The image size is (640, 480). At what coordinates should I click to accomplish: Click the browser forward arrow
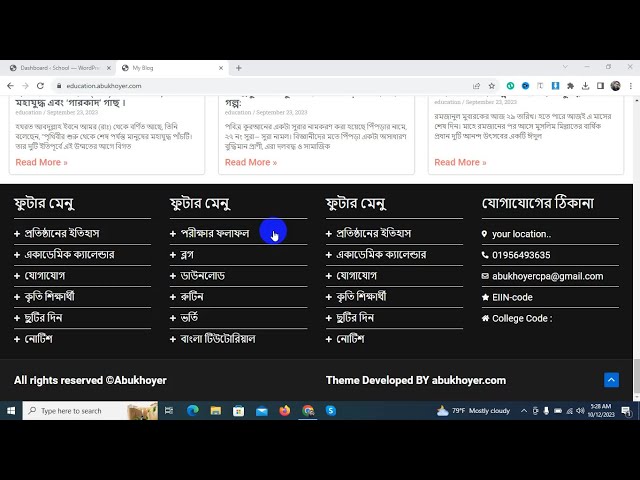[x=25, y=86]
